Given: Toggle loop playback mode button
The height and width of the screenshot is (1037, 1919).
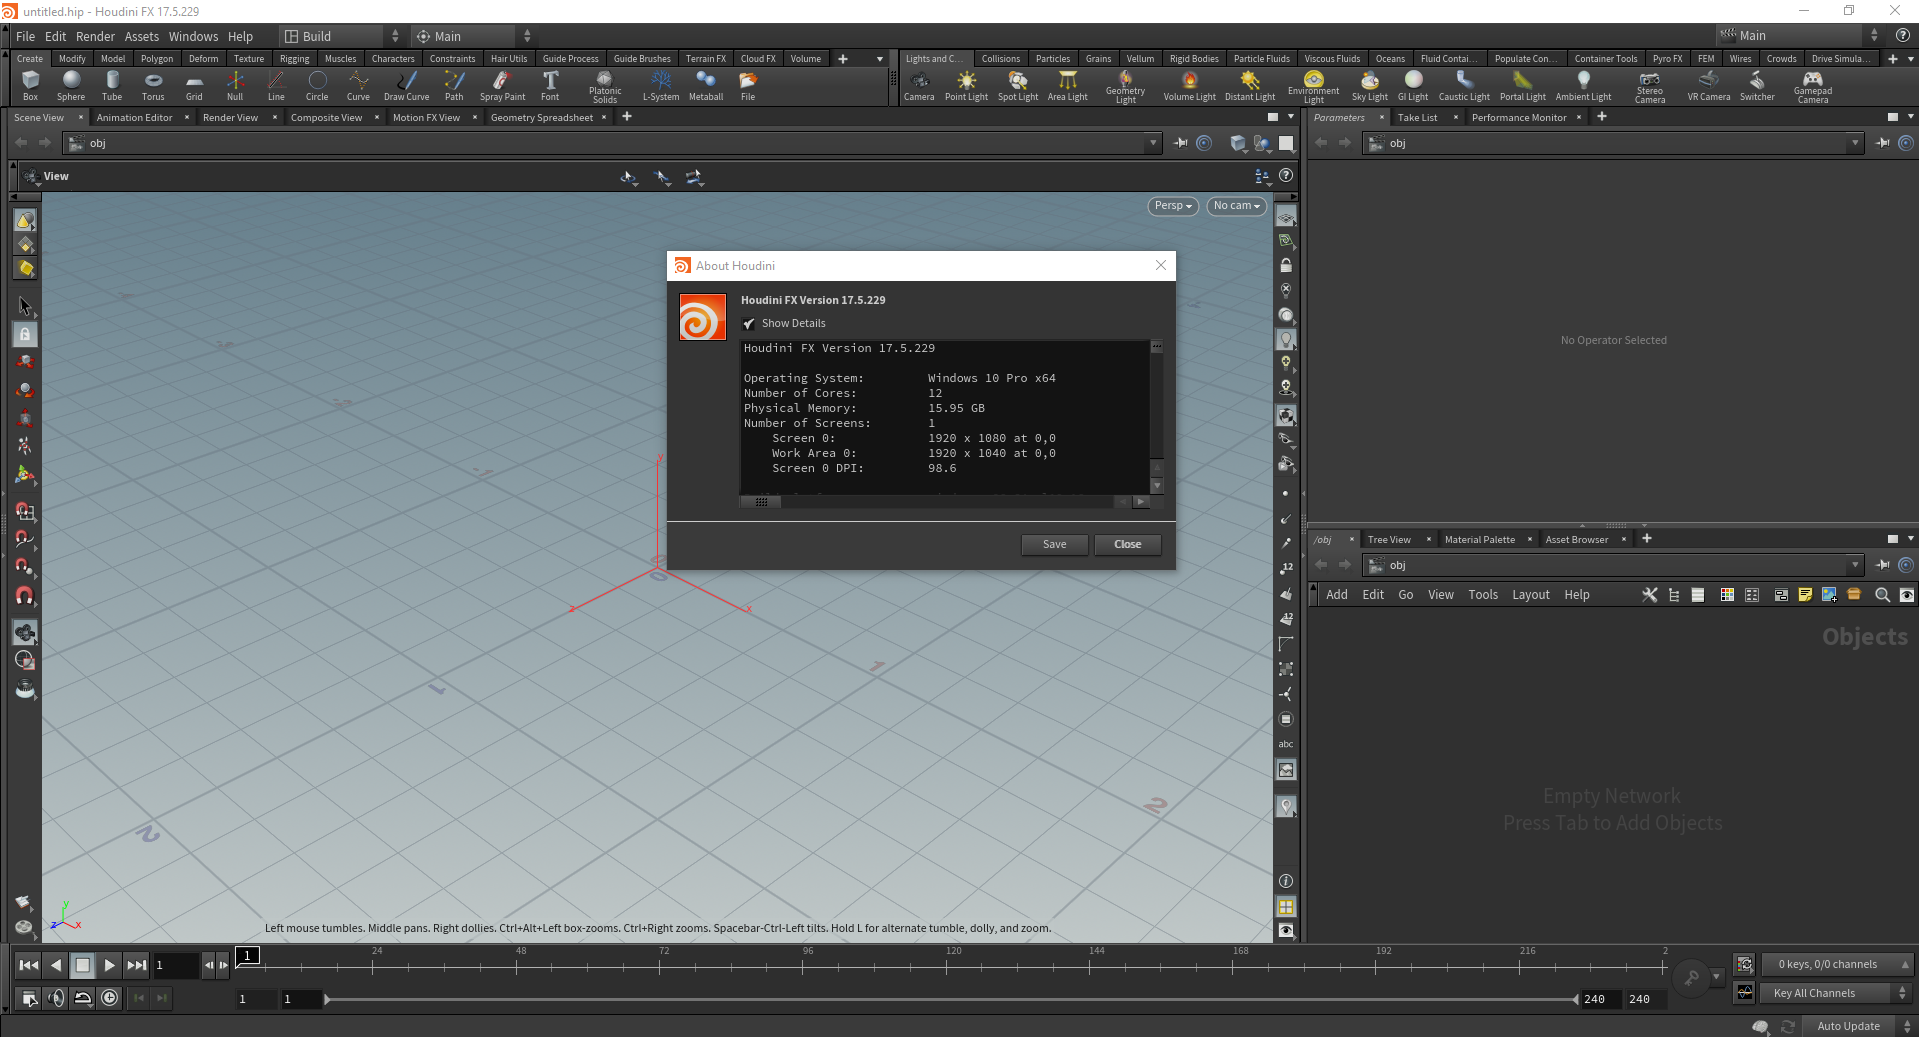Looking at the screenshot, I should point(83,998).
